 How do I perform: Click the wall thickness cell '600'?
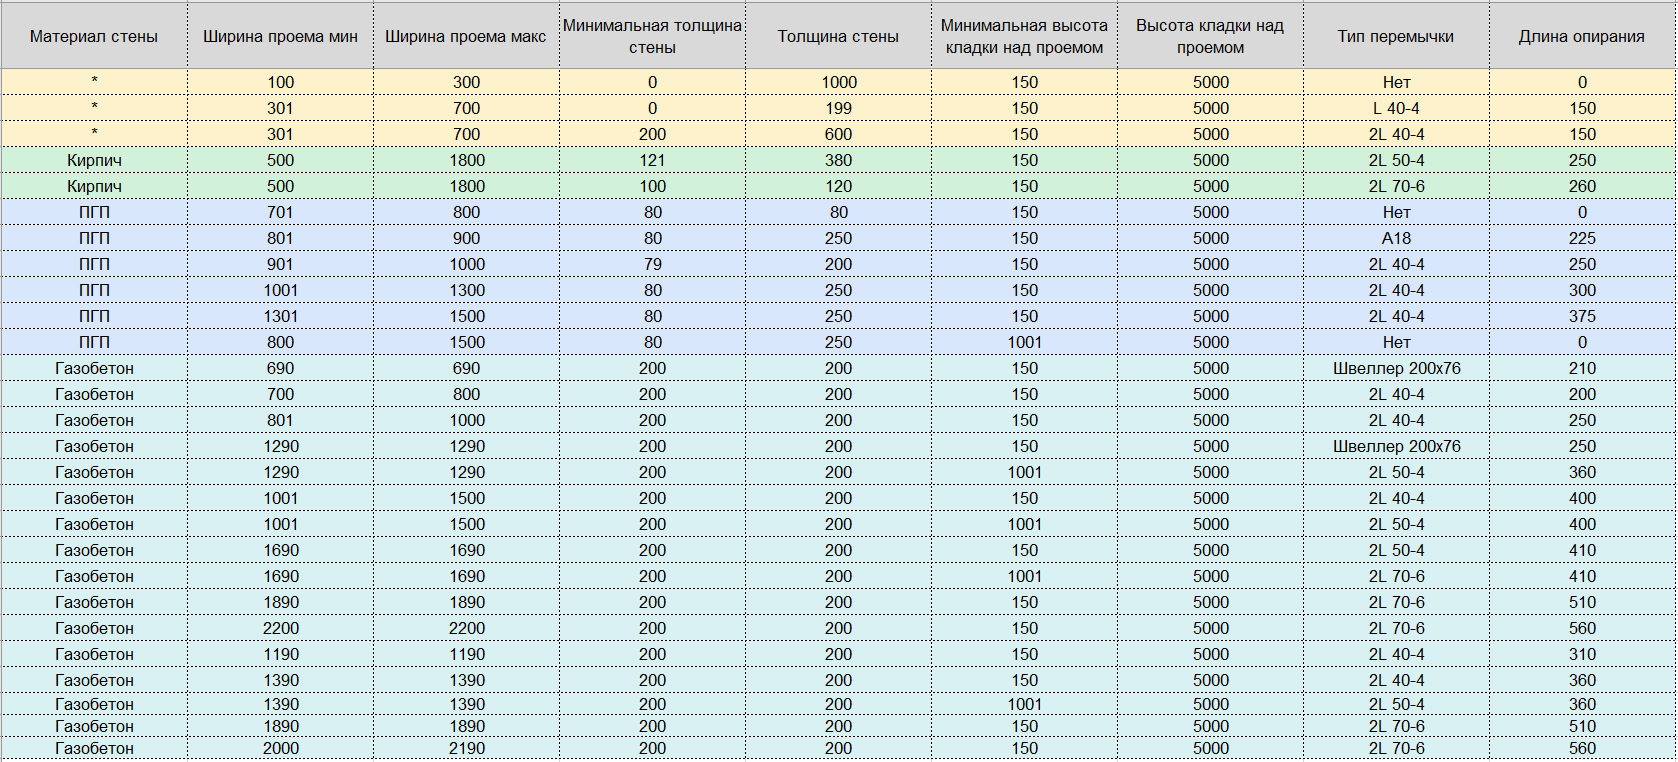tap(838, 134)
